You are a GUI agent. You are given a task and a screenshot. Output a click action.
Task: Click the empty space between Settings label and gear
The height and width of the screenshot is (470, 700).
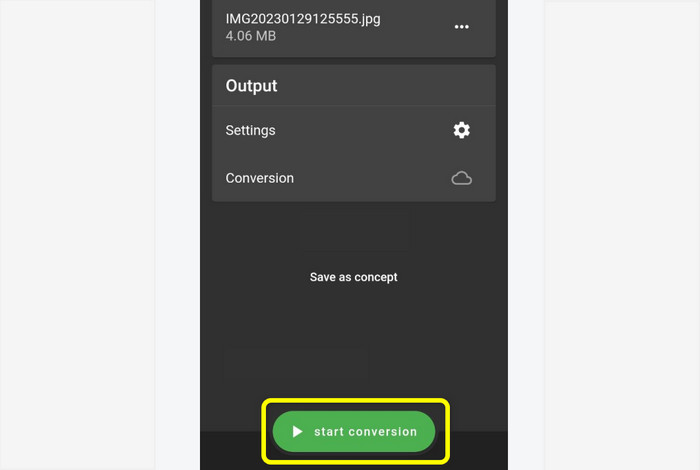point(364,130)
